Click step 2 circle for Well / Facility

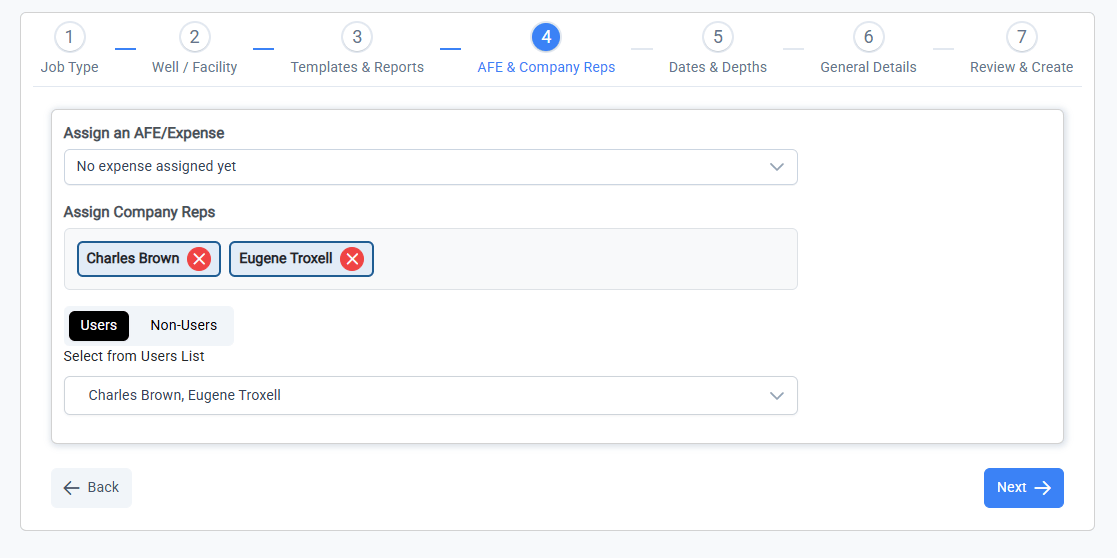pyautogui.click(x=194, y=37)
